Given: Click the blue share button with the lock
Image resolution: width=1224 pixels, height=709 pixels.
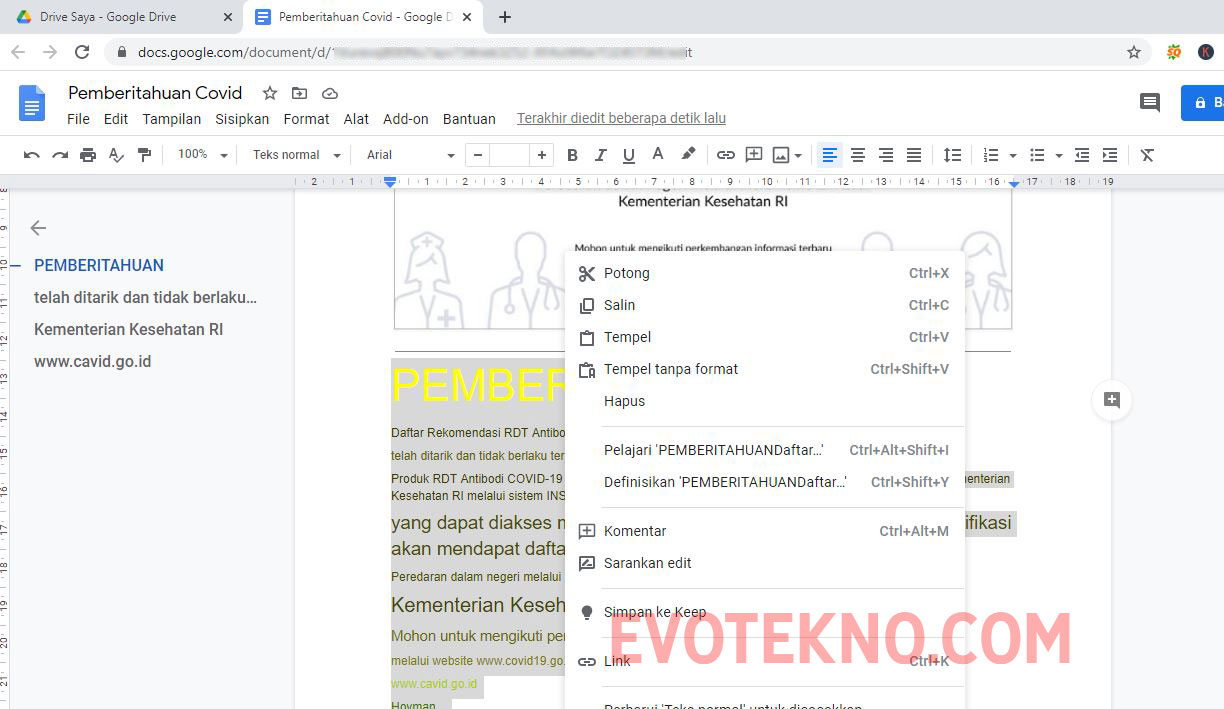Looking at the screenshot, I should click(x=1203, y=102).
